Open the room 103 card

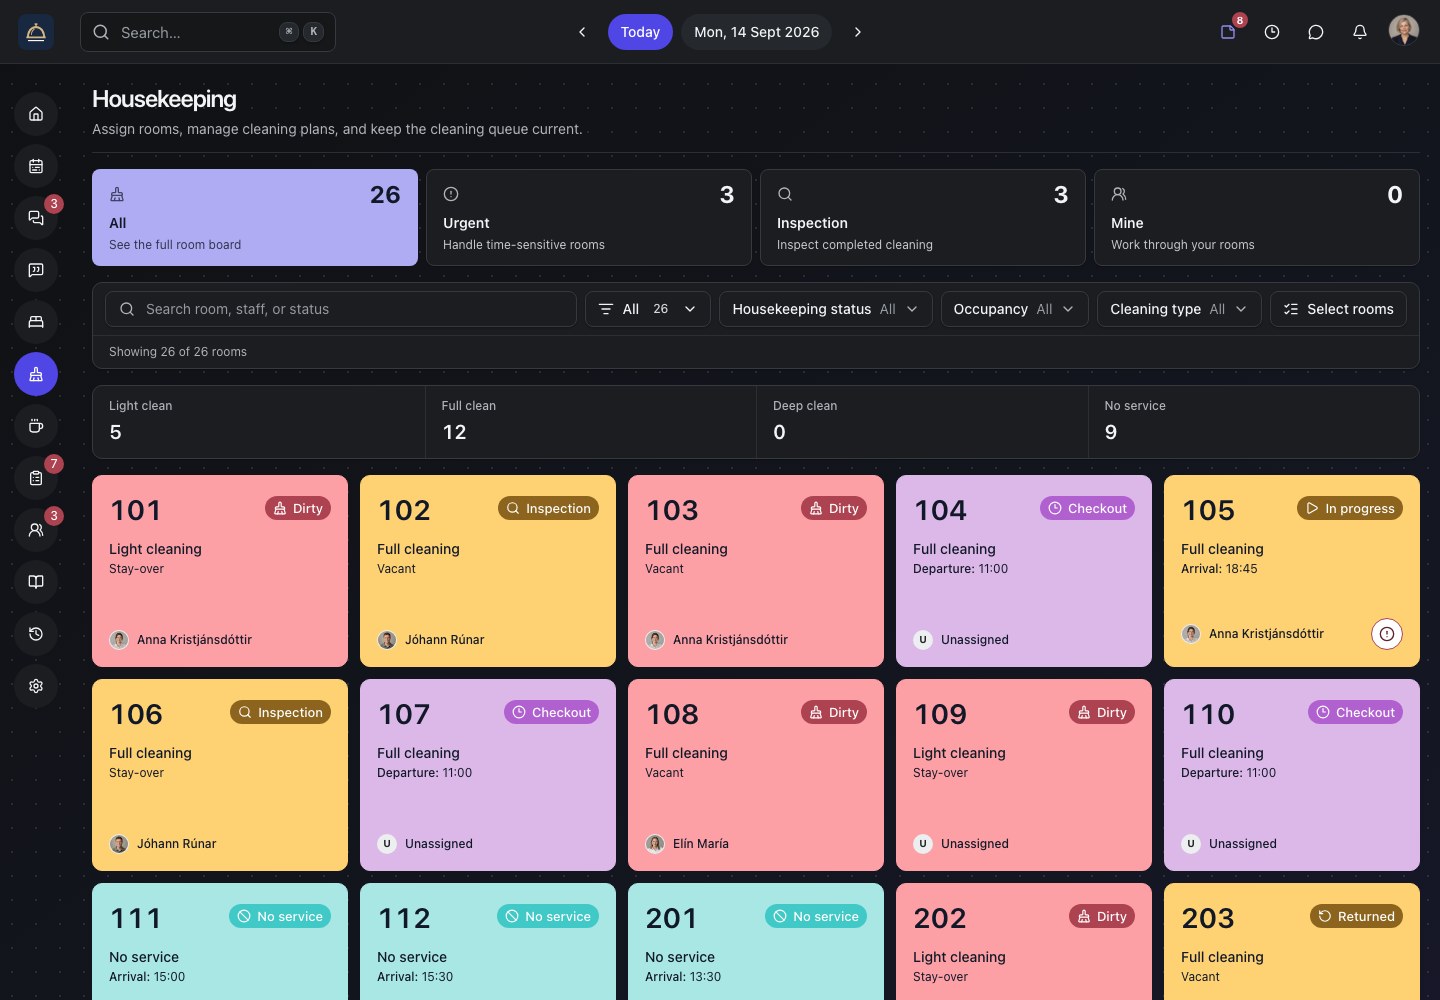point(756,571)
